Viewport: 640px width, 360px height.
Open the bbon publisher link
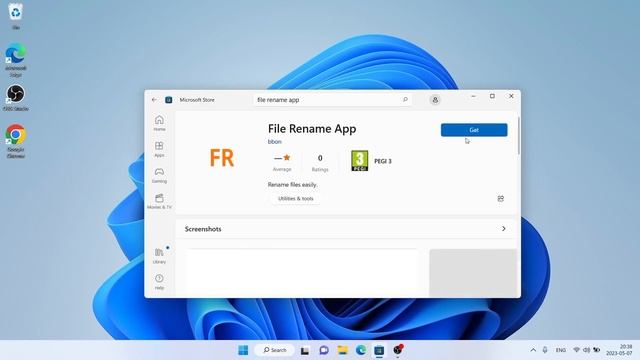click(275, 142)
